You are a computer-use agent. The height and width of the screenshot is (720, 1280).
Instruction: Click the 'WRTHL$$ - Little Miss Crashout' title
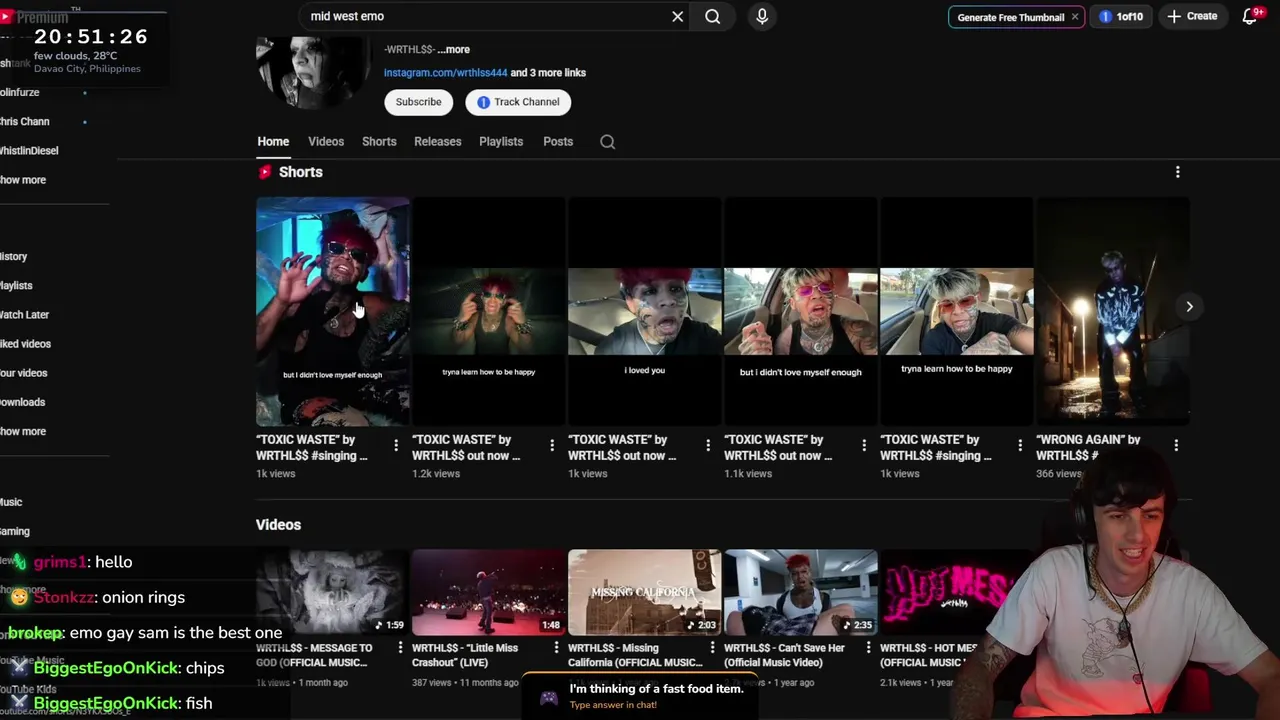(465, 655)
